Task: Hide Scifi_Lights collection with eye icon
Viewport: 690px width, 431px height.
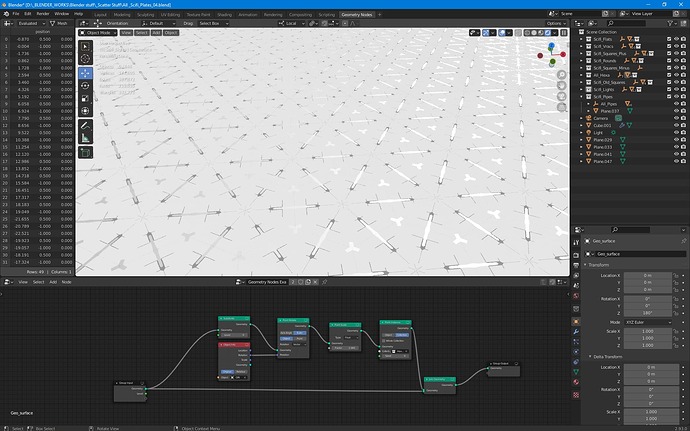Action: 676,89
